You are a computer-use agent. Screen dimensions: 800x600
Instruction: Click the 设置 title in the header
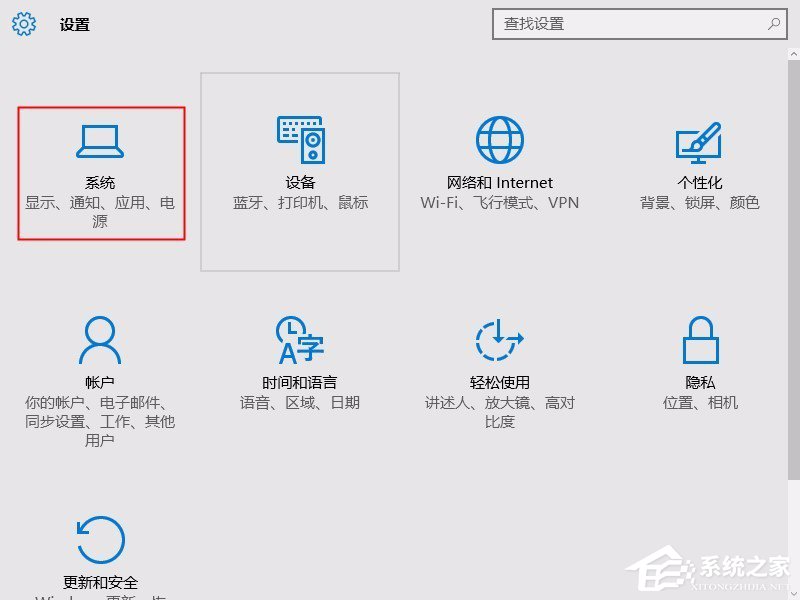pyautogui.click(x=76, y=24)
